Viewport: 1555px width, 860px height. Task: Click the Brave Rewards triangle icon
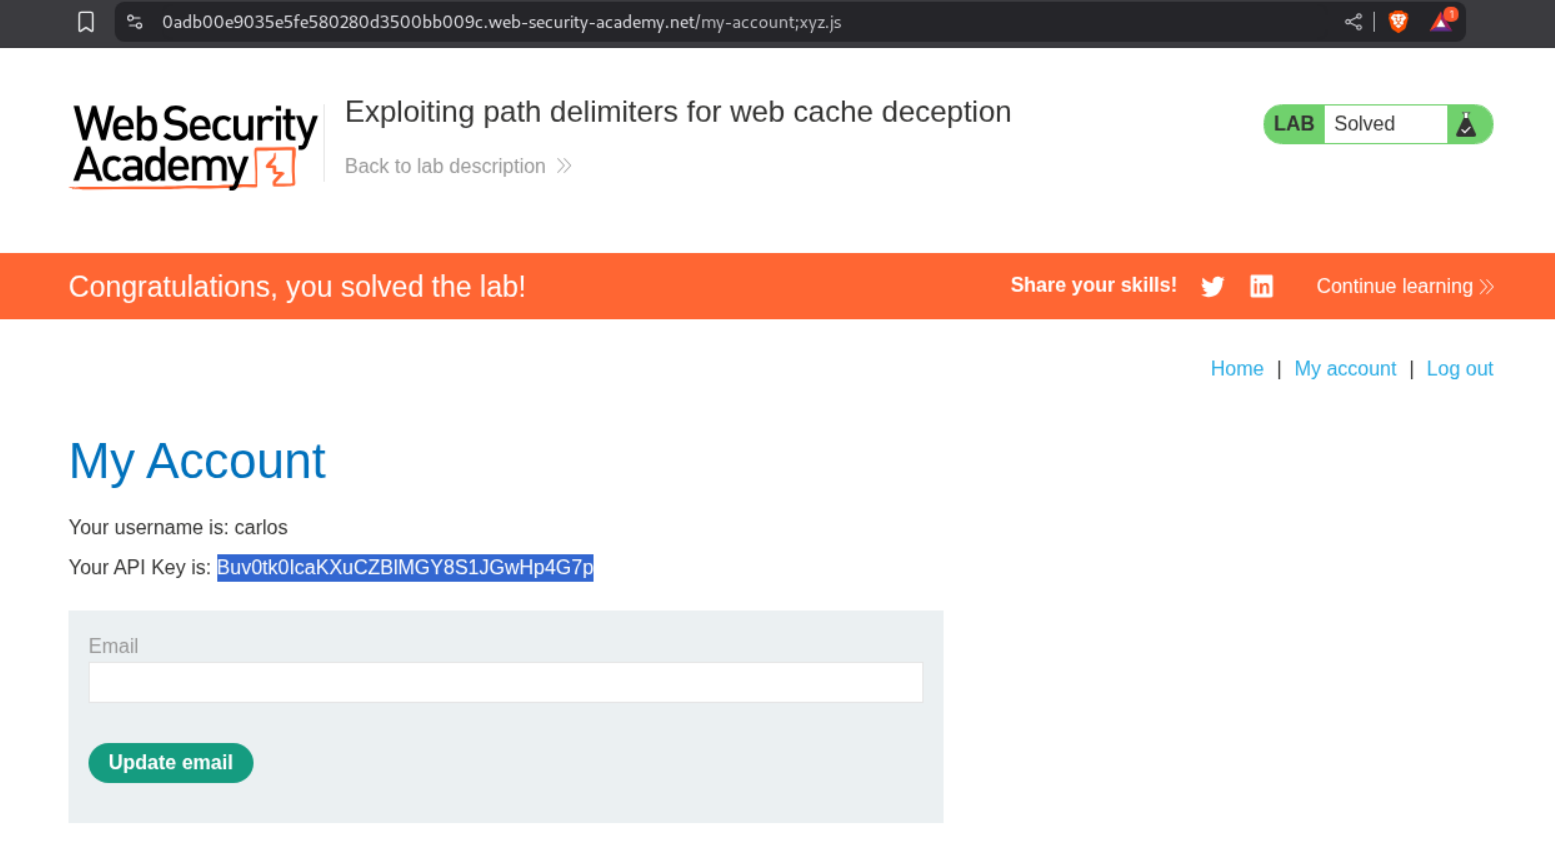point(1441,22)
